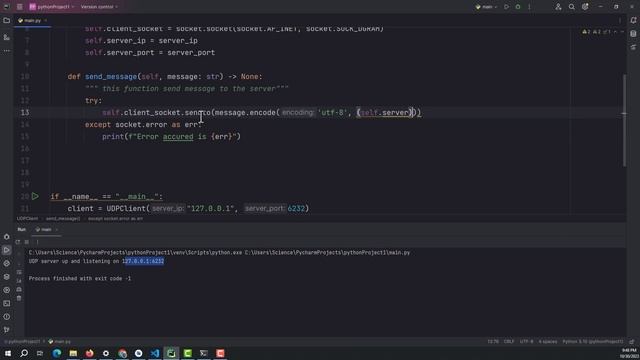Click the 'Process finished with exit code' line
The width and height of the screenshot is (640, 360).
tap(80, 279)
